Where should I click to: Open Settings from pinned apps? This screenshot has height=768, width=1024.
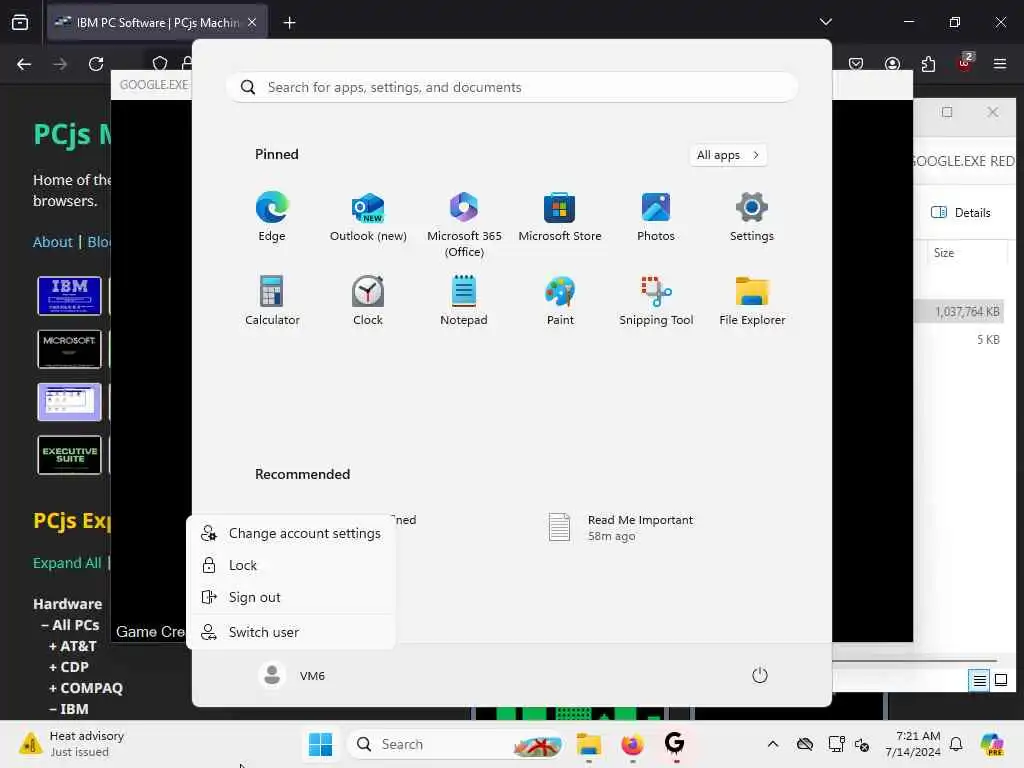click(x=752, y=217)
